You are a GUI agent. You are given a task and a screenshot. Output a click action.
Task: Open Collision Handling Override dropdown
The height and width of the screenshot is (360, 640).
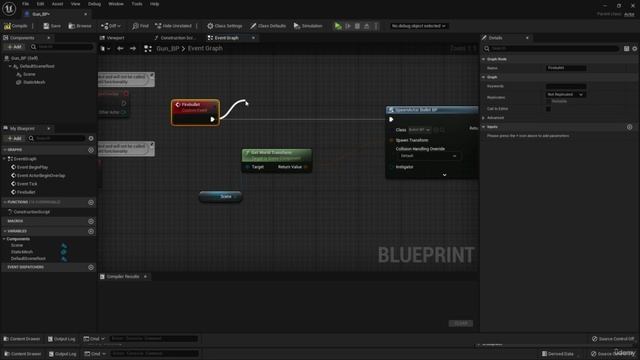[x=428, y=156]
